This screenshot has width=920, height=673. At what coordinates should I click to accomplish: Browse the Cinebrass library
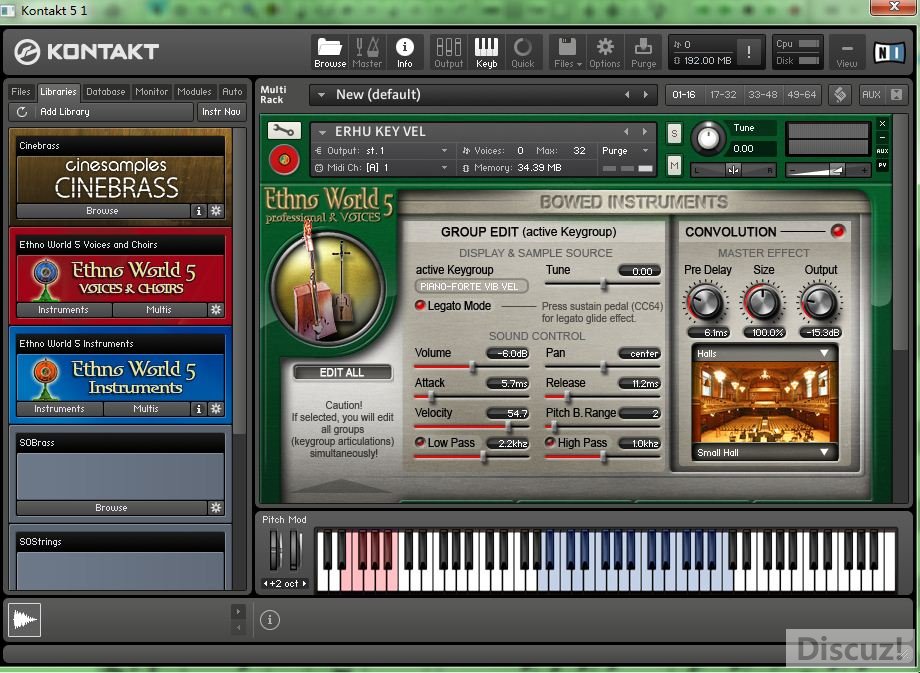pyautogui.click(x=103, y=211)
